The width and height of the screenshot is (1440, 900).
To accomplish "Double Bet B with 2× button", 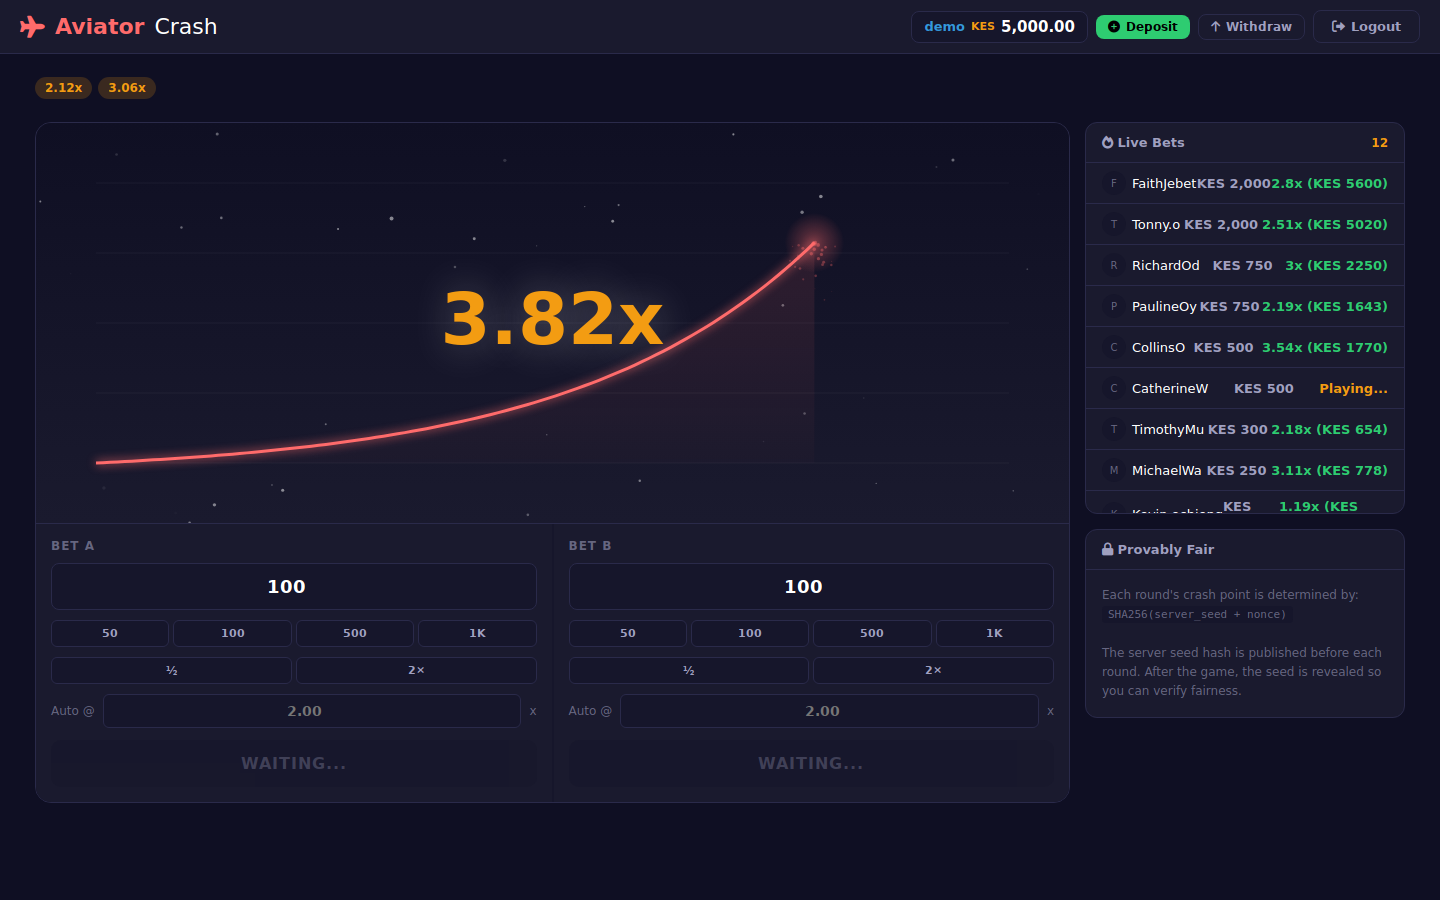I will (x=933, y=671).
